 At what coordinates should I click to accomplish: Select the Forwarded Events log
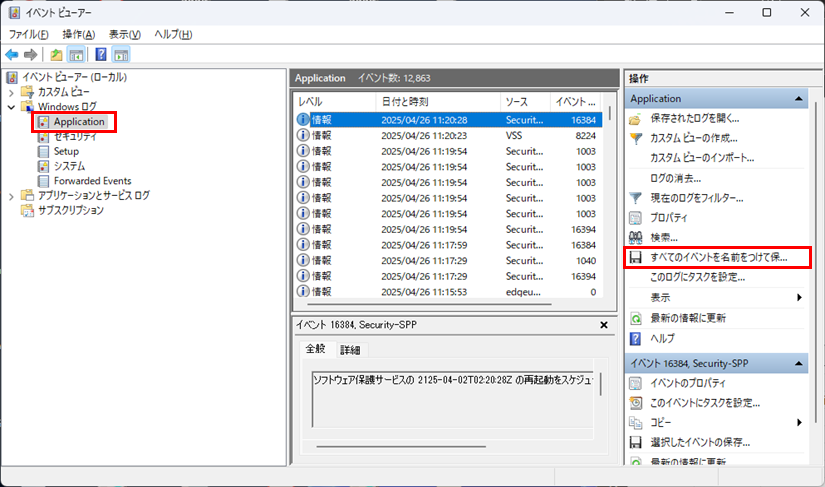[x=93, y=181]
